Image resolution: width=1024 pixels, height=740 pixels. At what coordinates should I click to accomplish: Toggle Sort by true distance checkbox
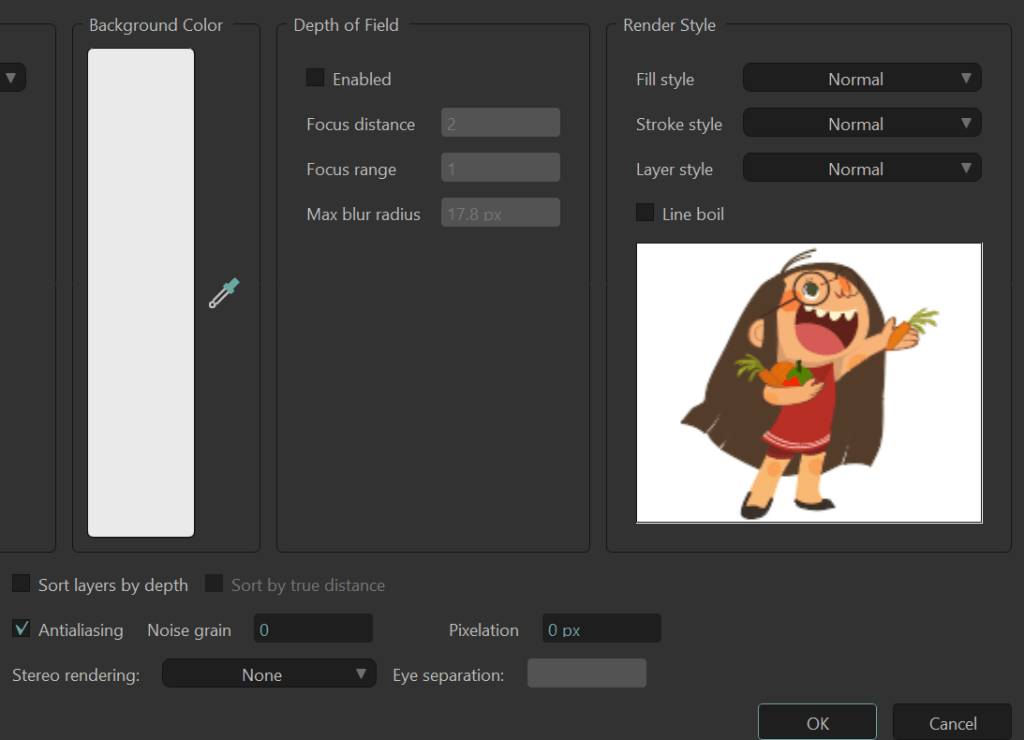[214, 584]
